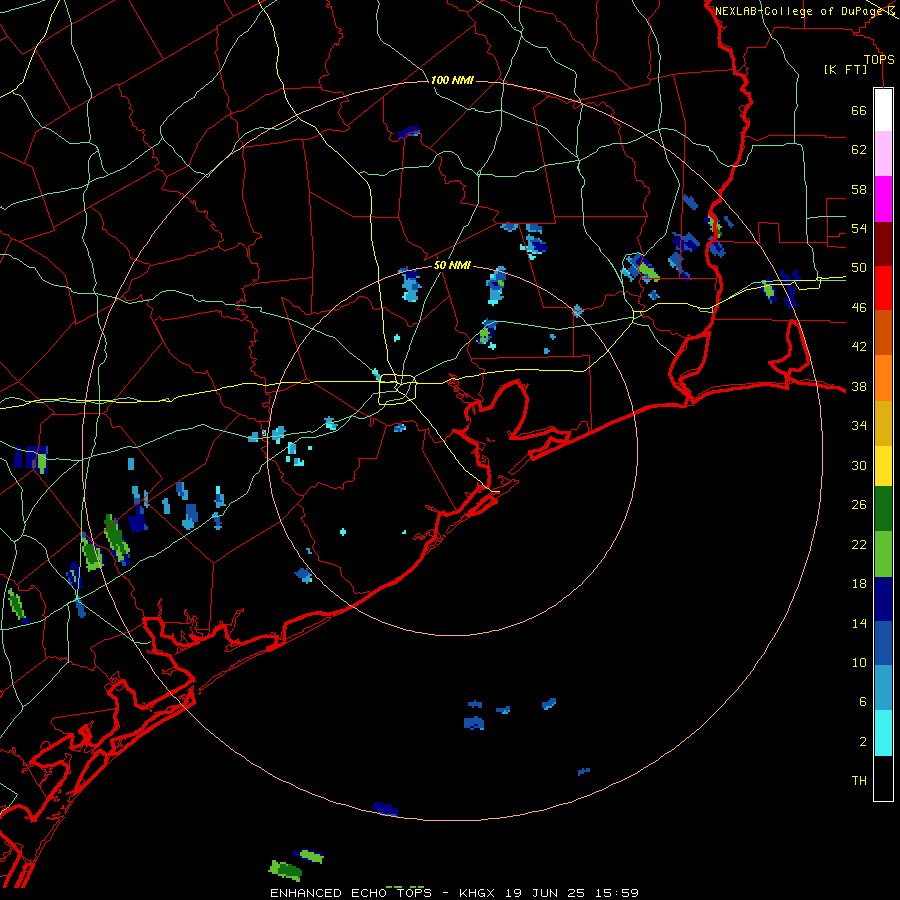Click the 2 legend value
The image size is (900, 900).
point(863,742)
